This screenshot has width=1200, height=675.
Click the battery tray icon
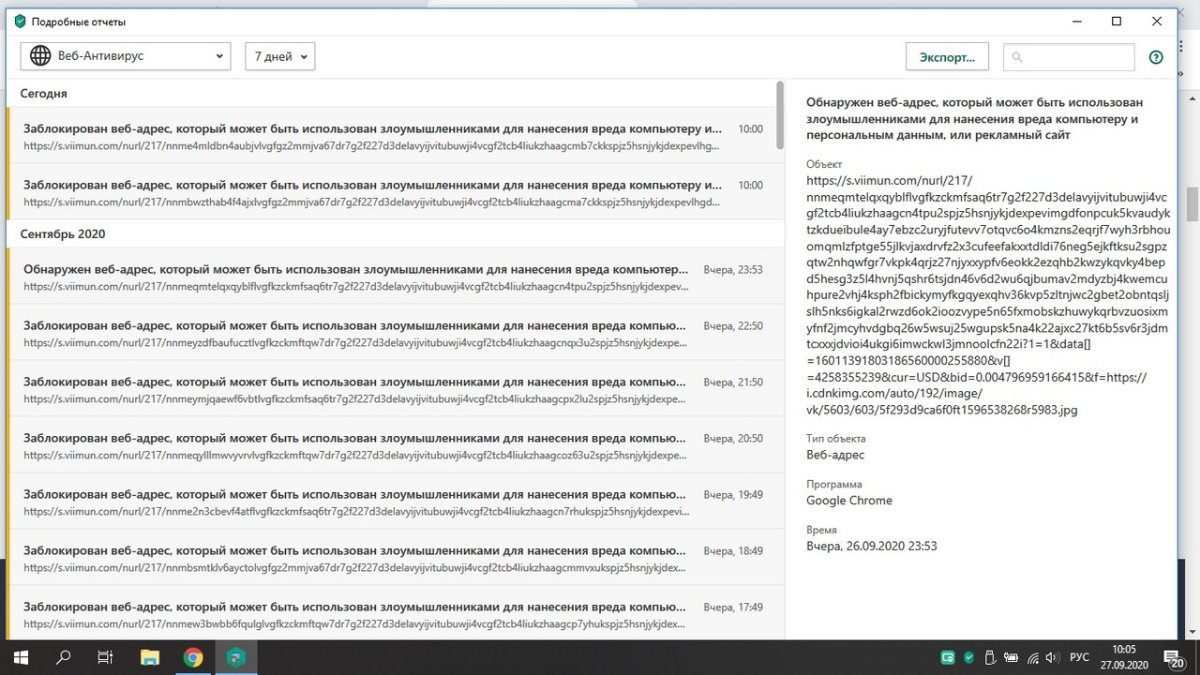click(x=1012, y=658)
